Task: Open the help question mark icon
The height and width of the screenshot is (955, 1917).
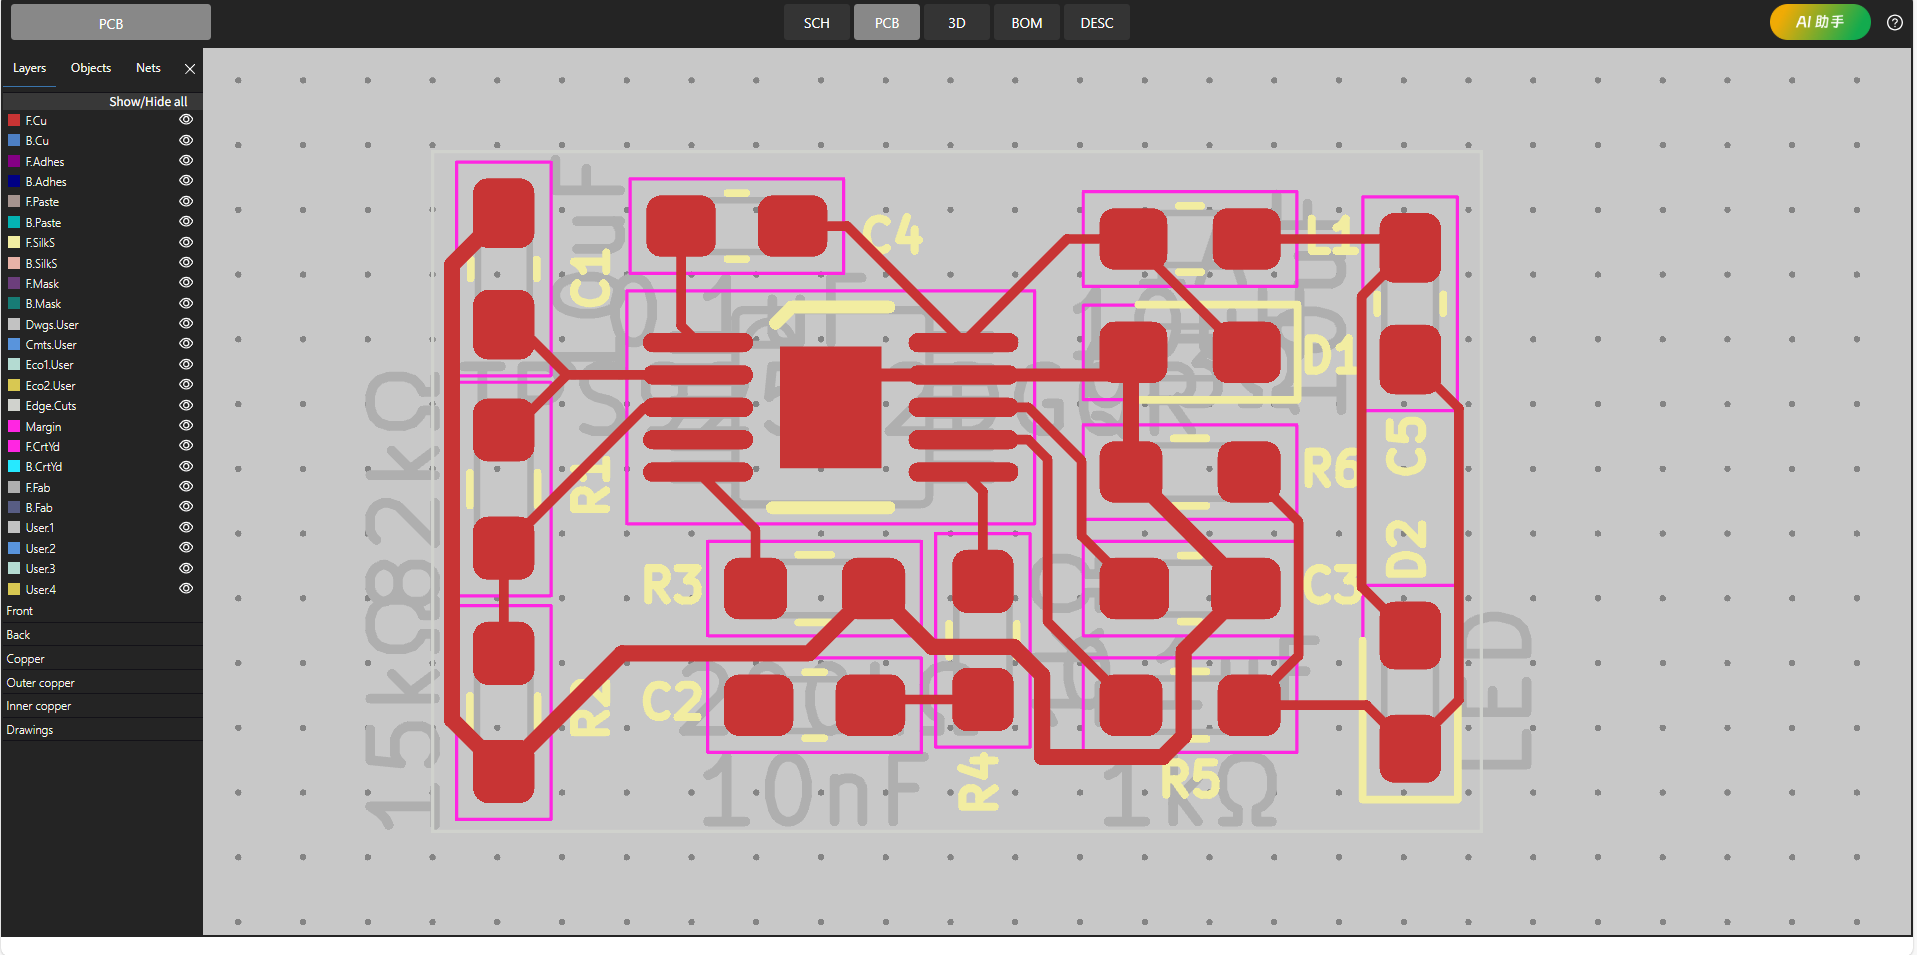Action: pos(1894,23)
